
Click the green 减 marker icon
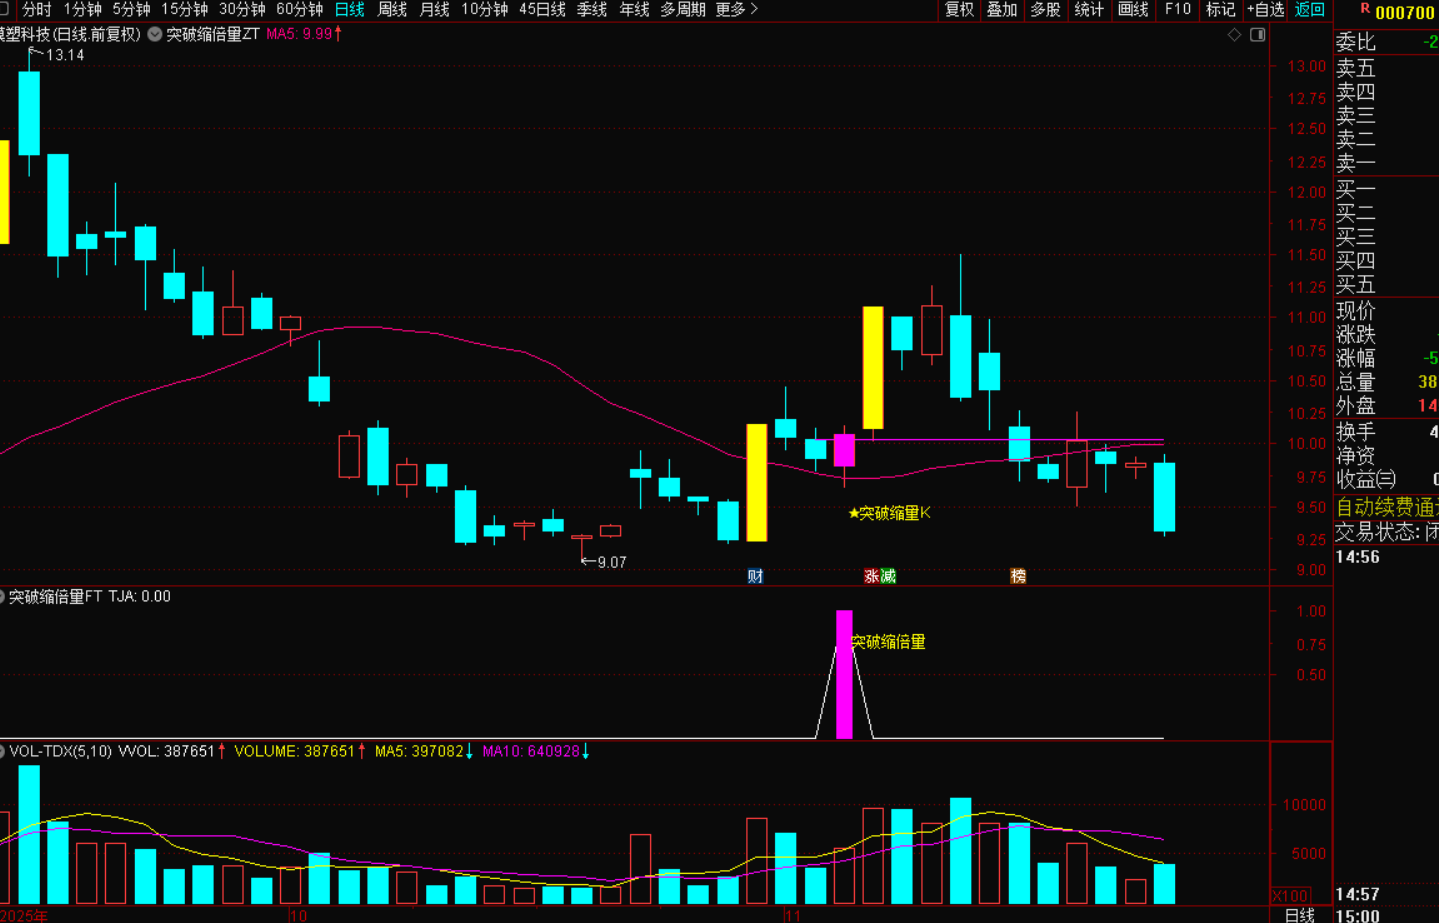tap(888, 576)
